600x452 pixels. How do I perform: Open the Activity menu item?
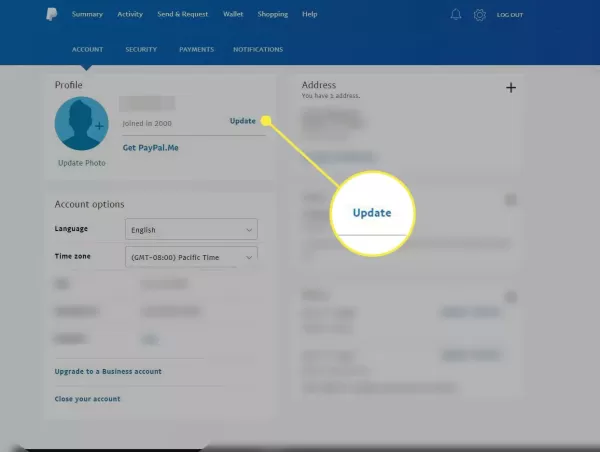[130, 14]
